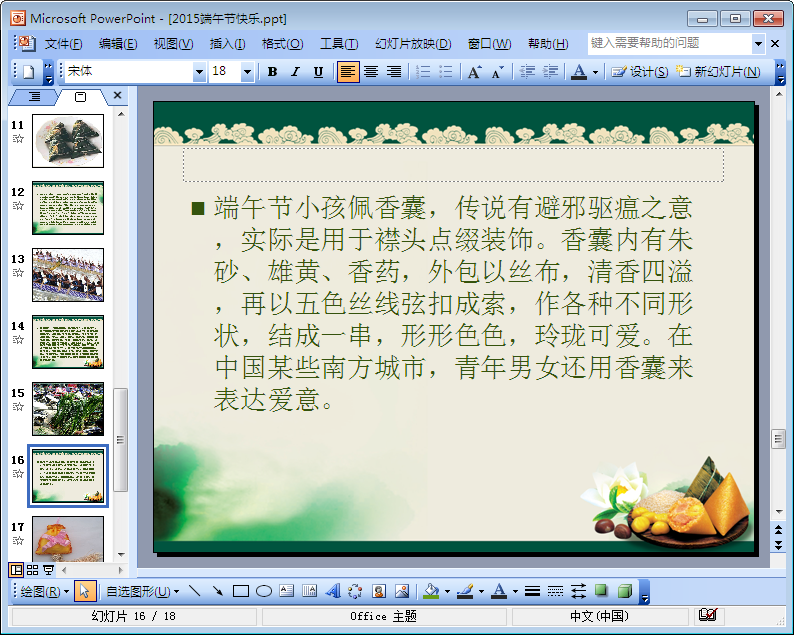
Task: Toggle numbered list formatting
Action: pyautogui.click(x=423, y=72)
